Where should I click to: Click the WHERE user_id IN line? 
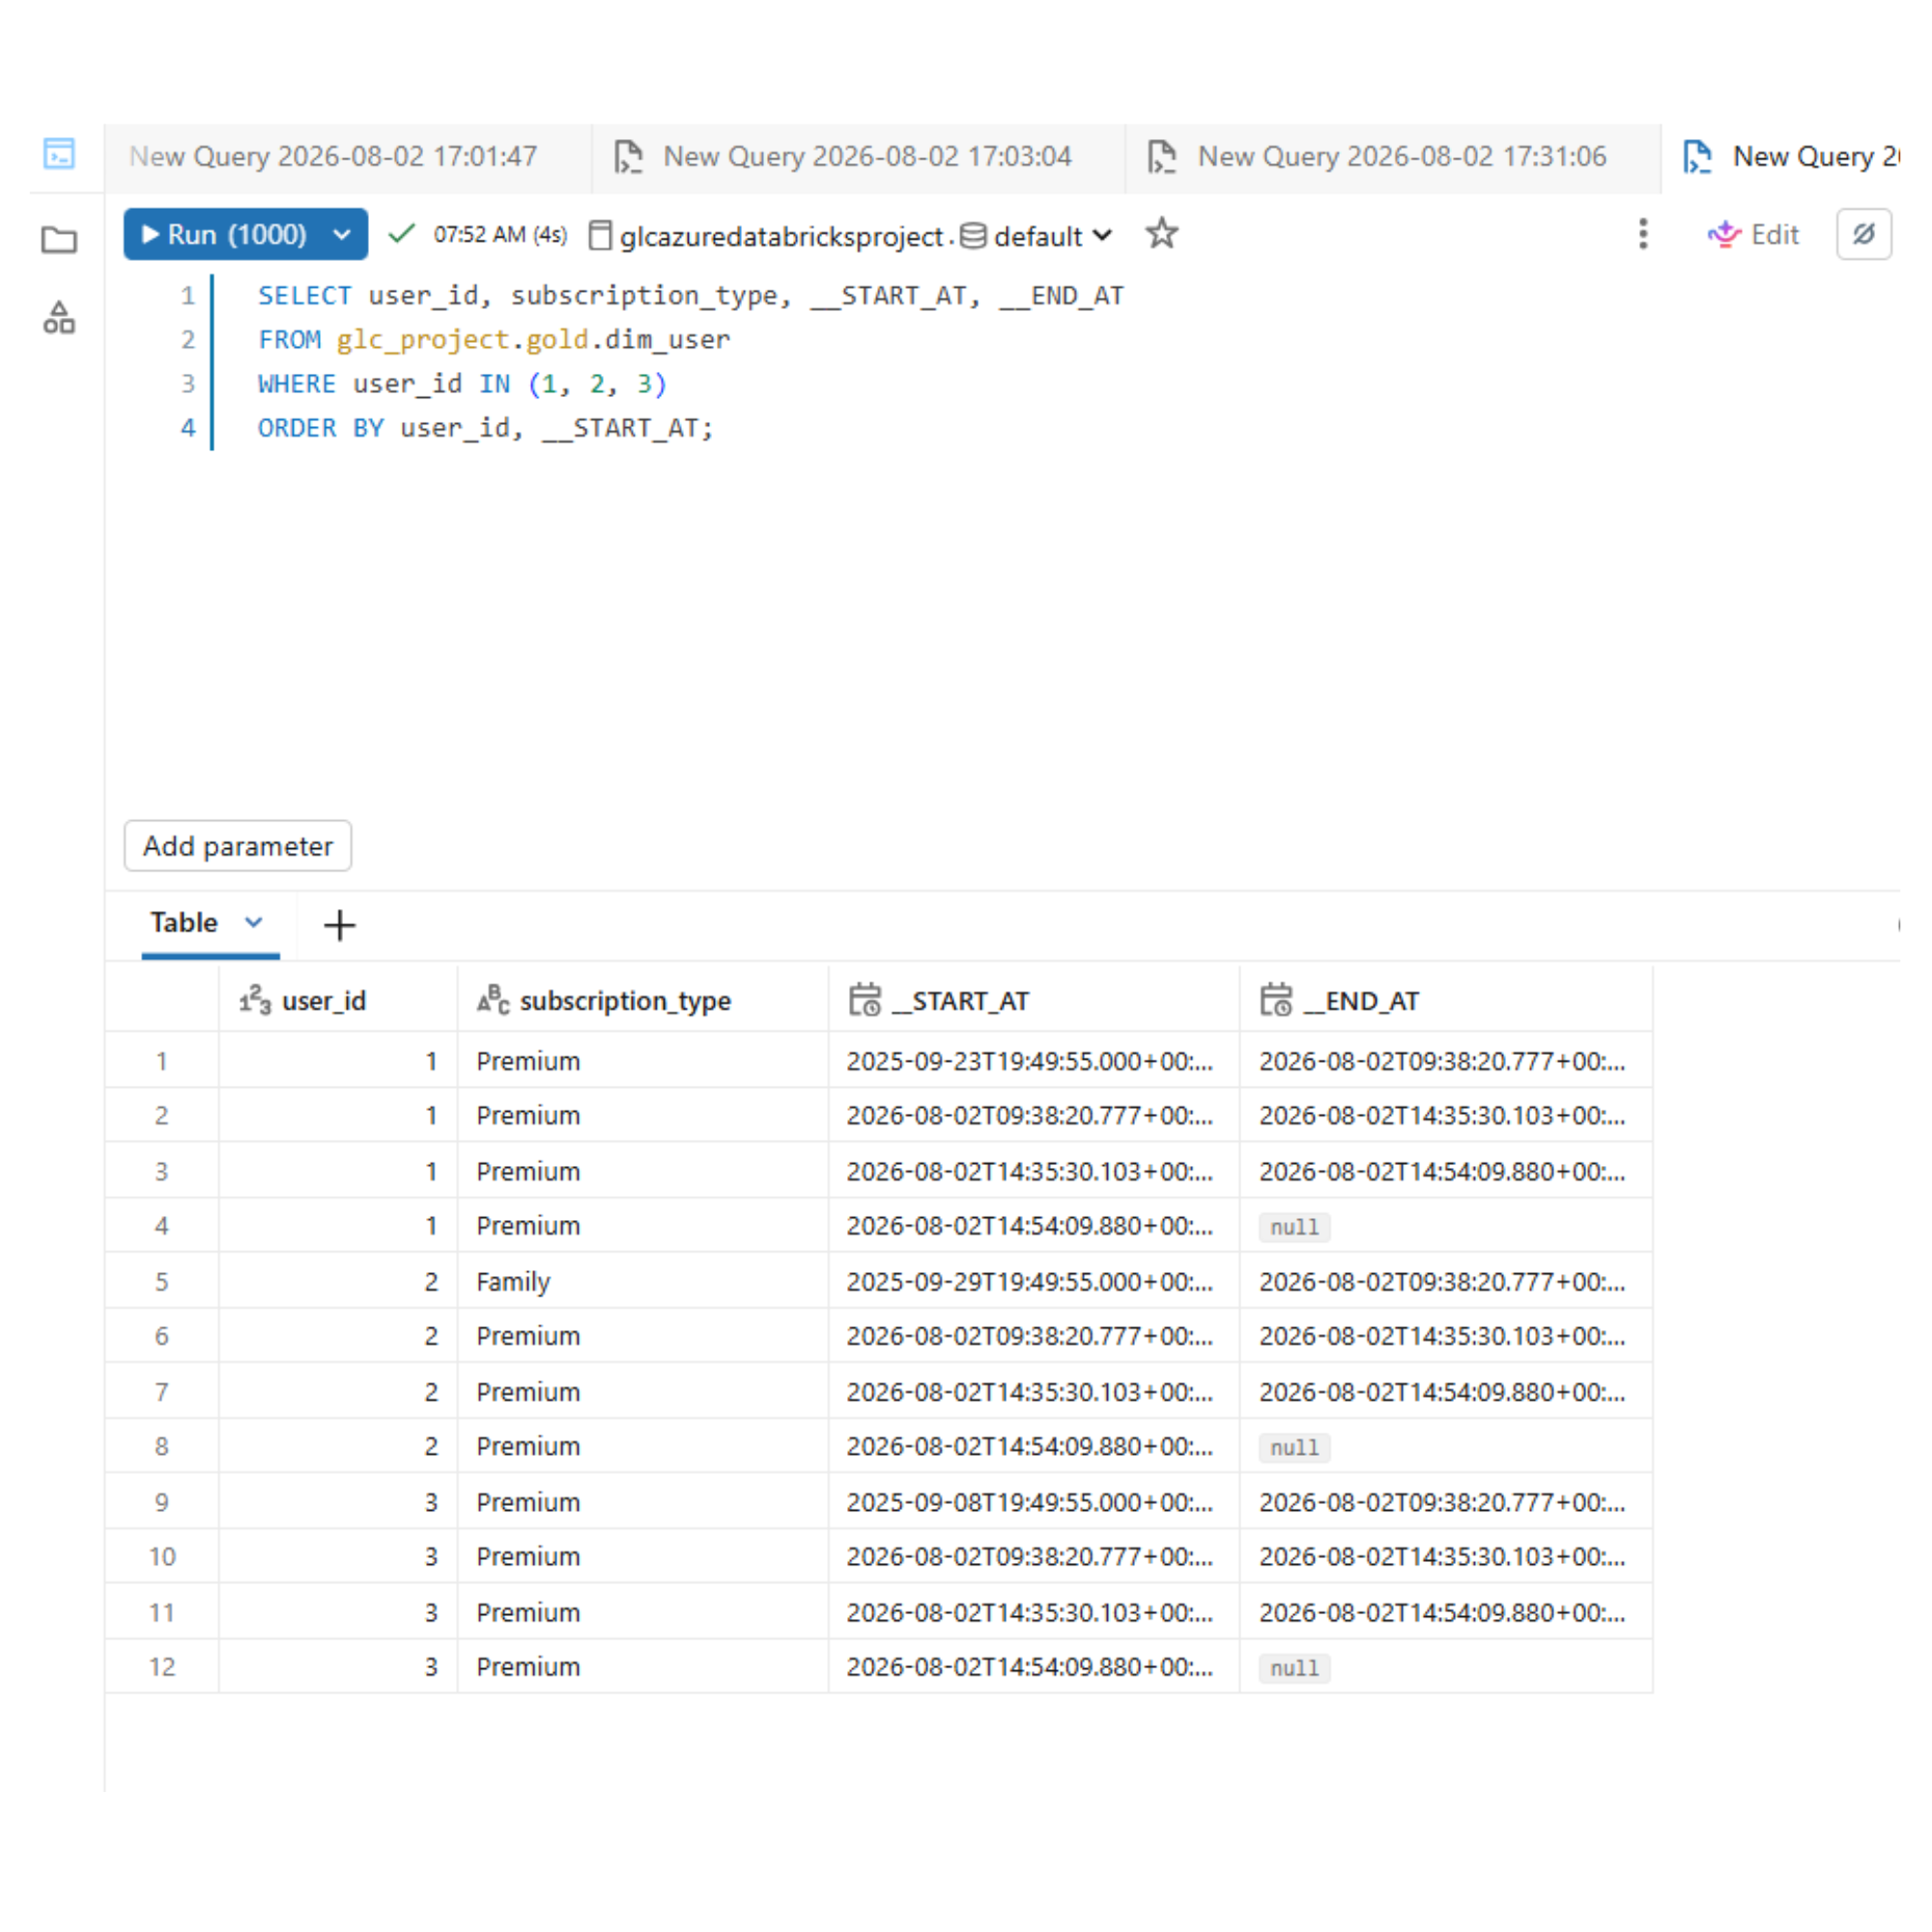pos(462,384)
